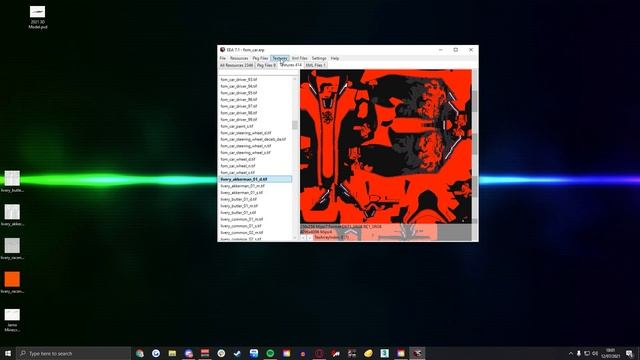The image size is (640, 360).
Task: Click the previous texture array index arrow
Action: 303,238
